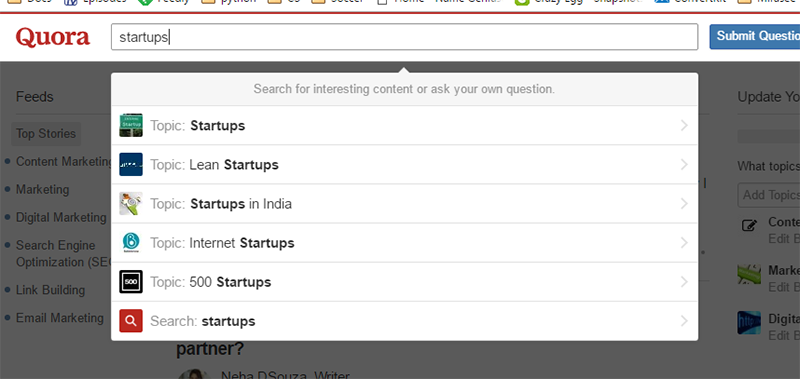Click the red search magnifier icon

[x=131, y=321]
